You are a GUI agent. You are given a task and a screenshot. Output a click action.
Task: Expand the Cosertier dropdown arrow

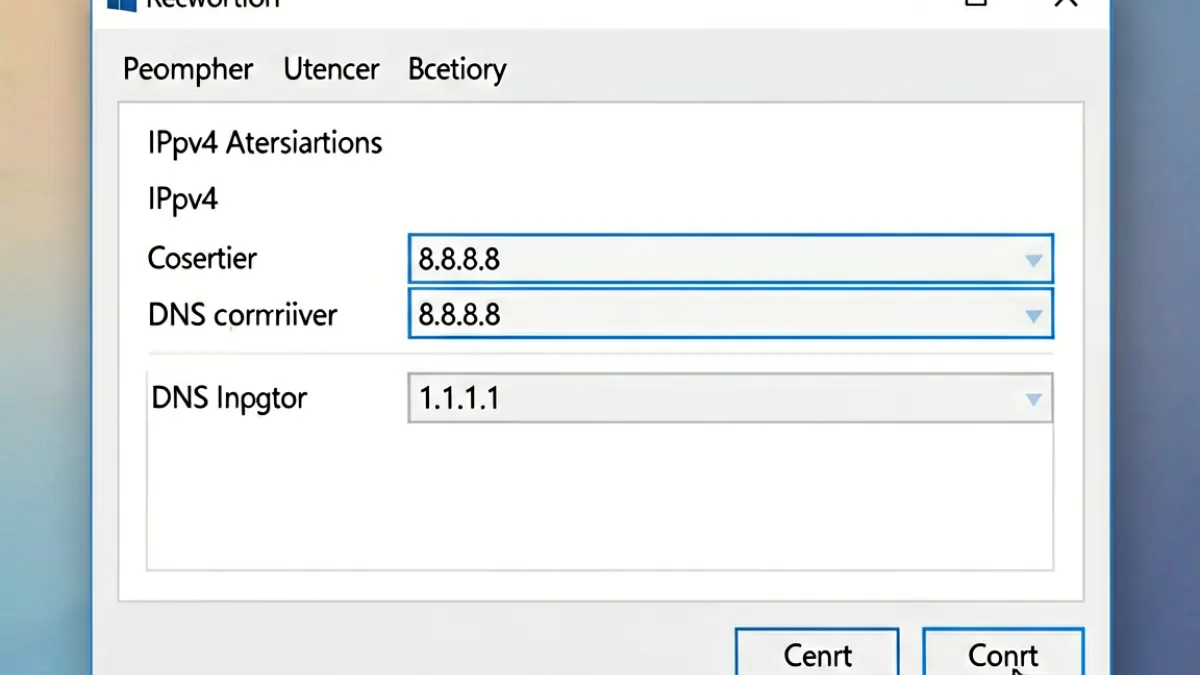[x=1033, y=261]
